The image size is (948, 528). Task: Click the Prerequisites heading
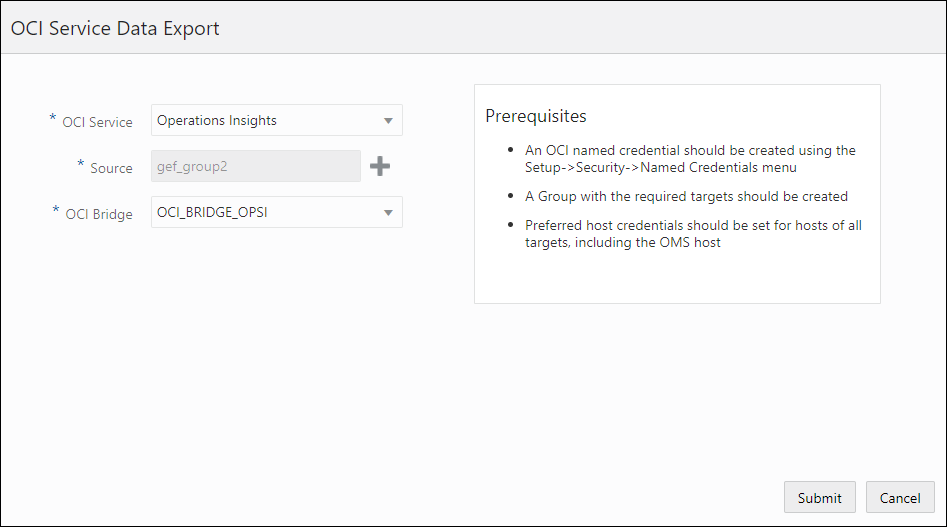click(x=536, y=116)
